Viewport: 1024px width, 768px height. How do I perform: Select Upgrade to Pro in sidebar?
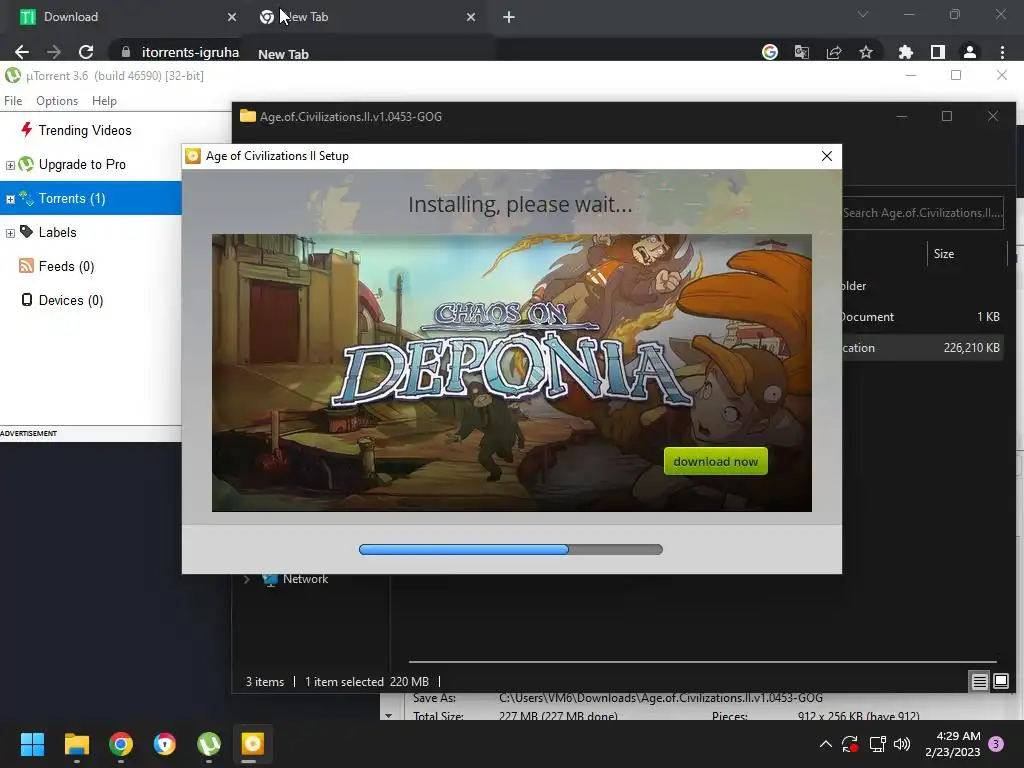[x=82, y=164]
